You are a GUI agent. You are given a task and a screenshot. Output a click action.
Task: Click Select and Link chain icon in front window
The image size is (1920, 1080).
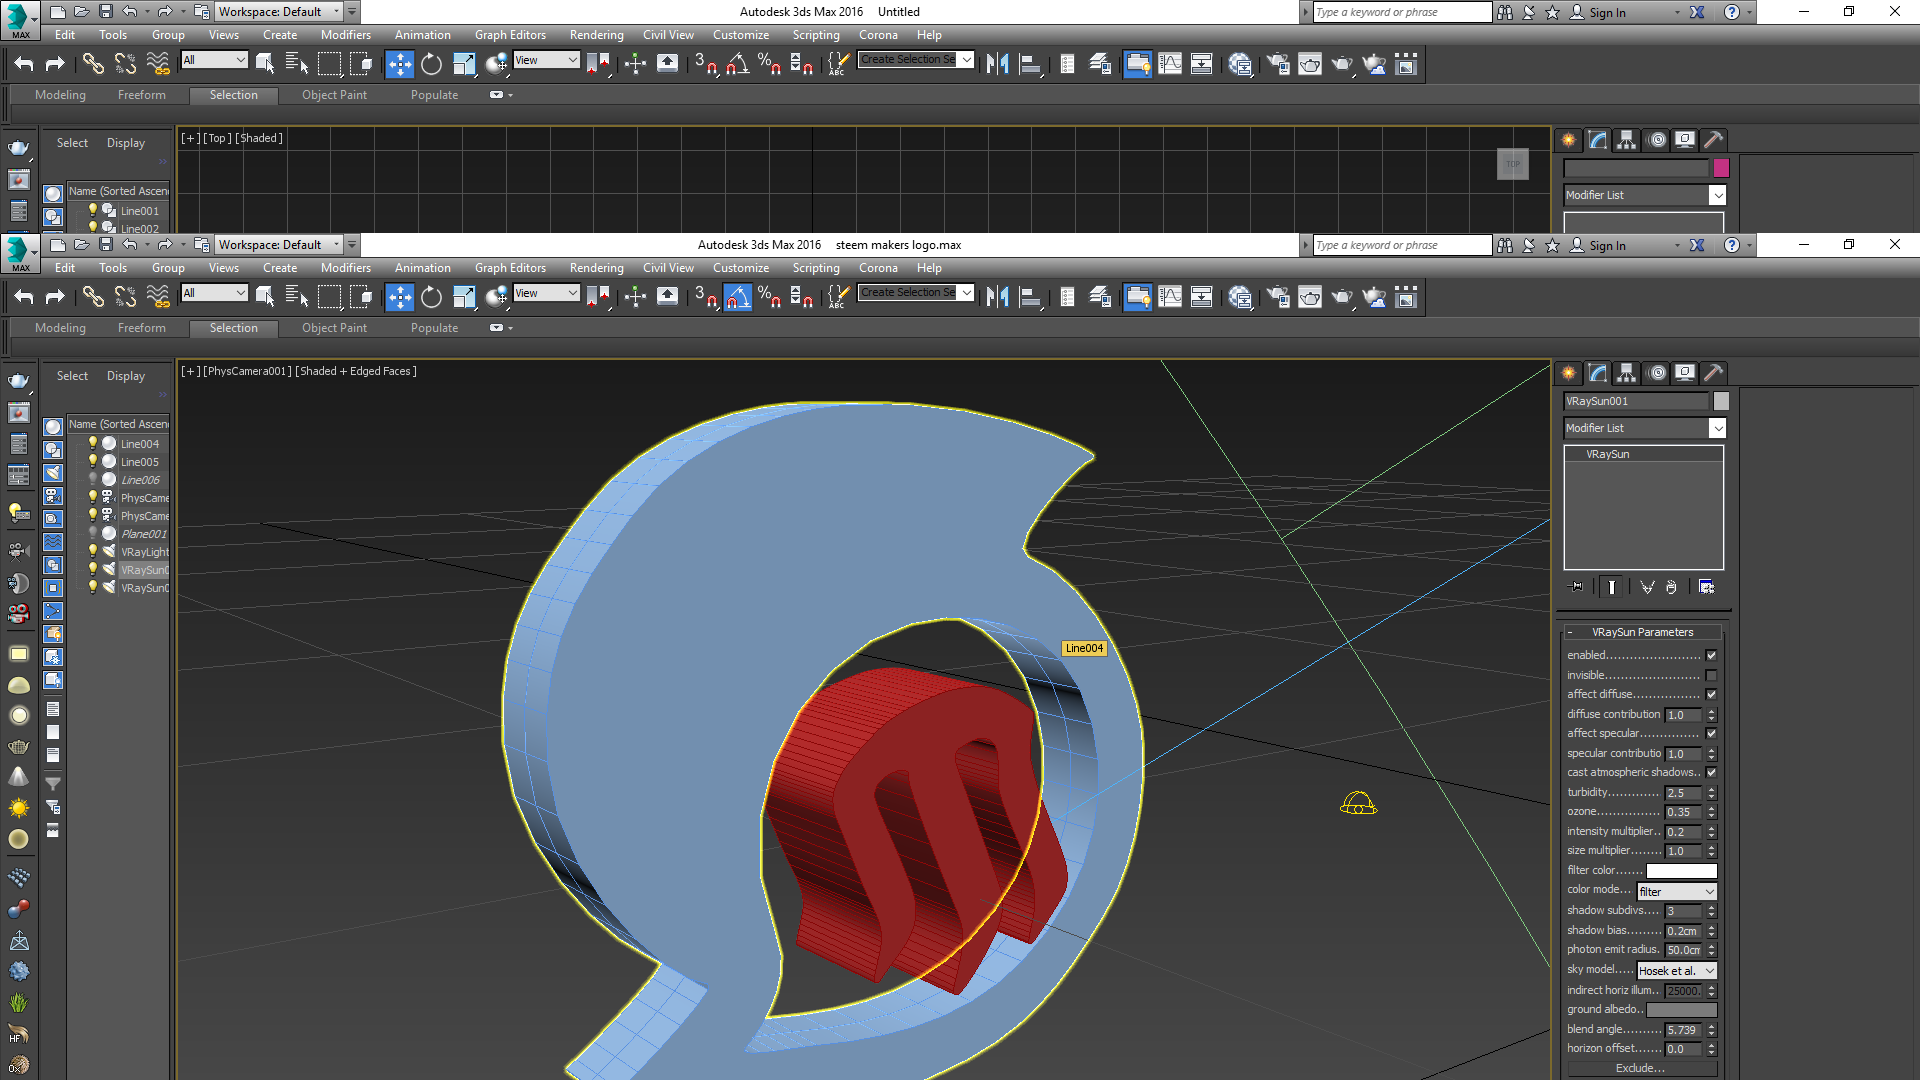[x=92, y=297]
